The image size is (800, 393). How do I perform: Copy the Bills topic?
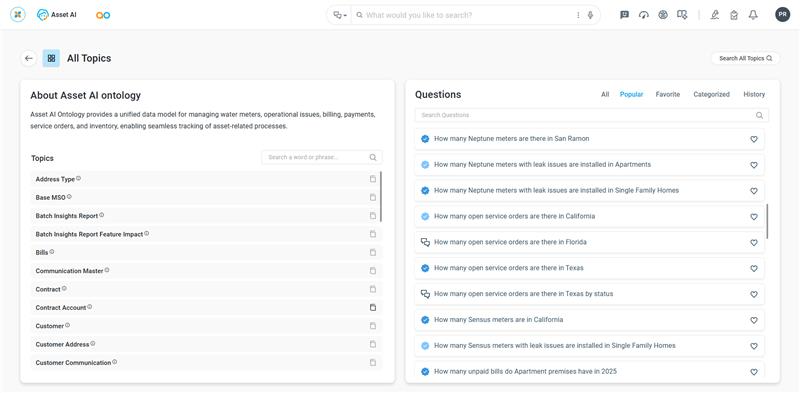(373, 253)
